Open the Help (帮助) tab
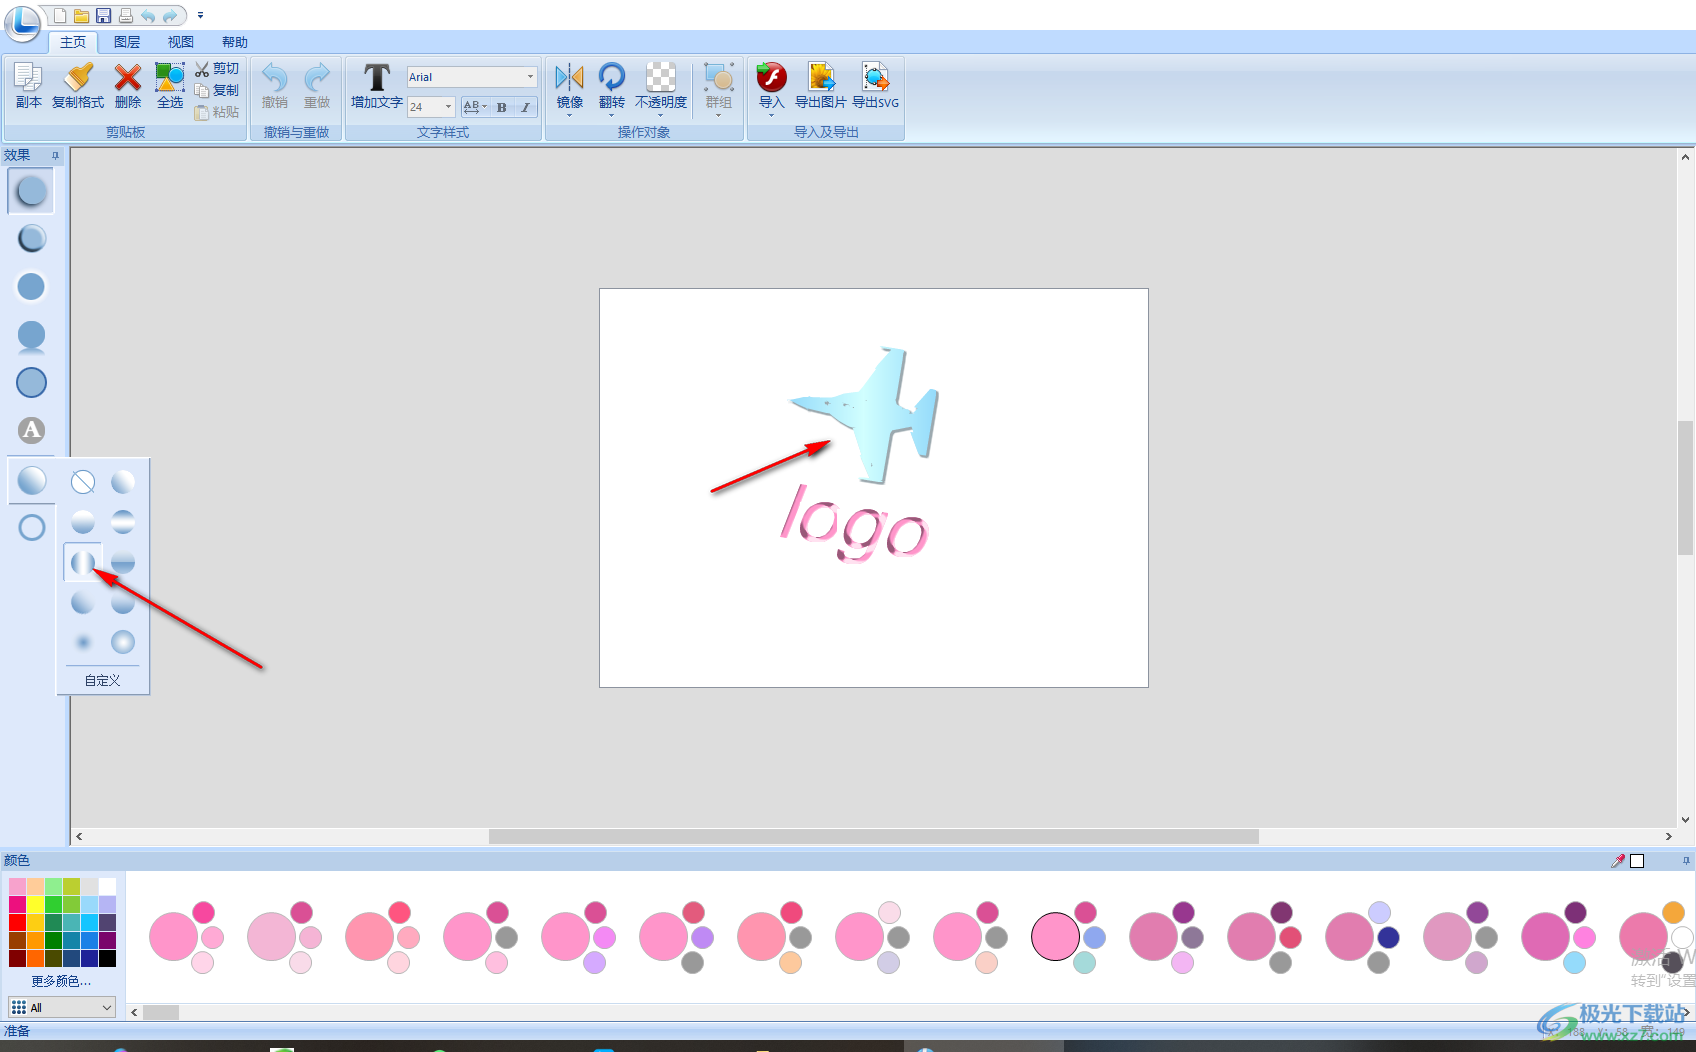Screen dimensions: 1696x1052 235,42
